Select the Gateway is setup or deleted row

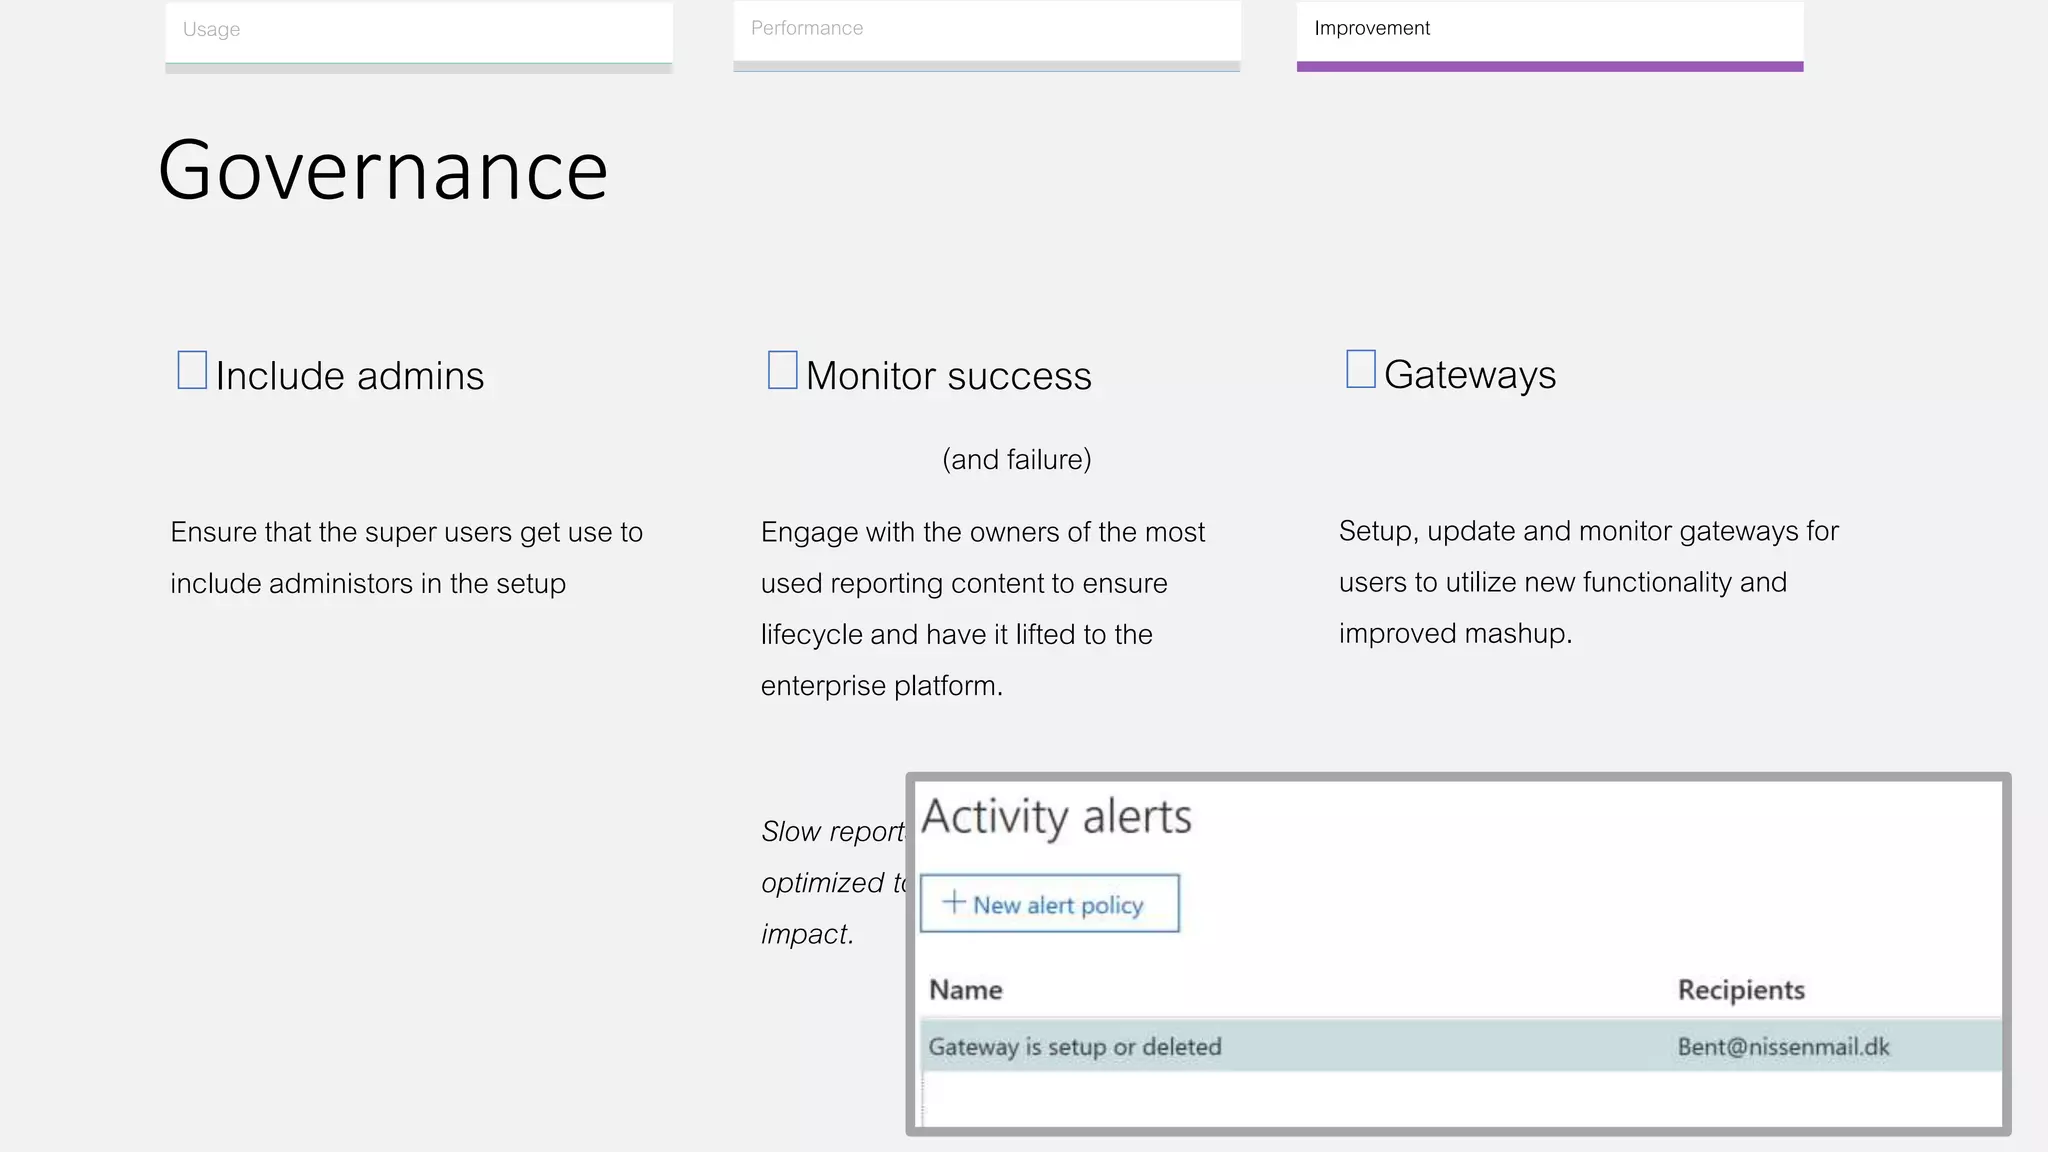pyautogui.click(x=1461, y=1046)
